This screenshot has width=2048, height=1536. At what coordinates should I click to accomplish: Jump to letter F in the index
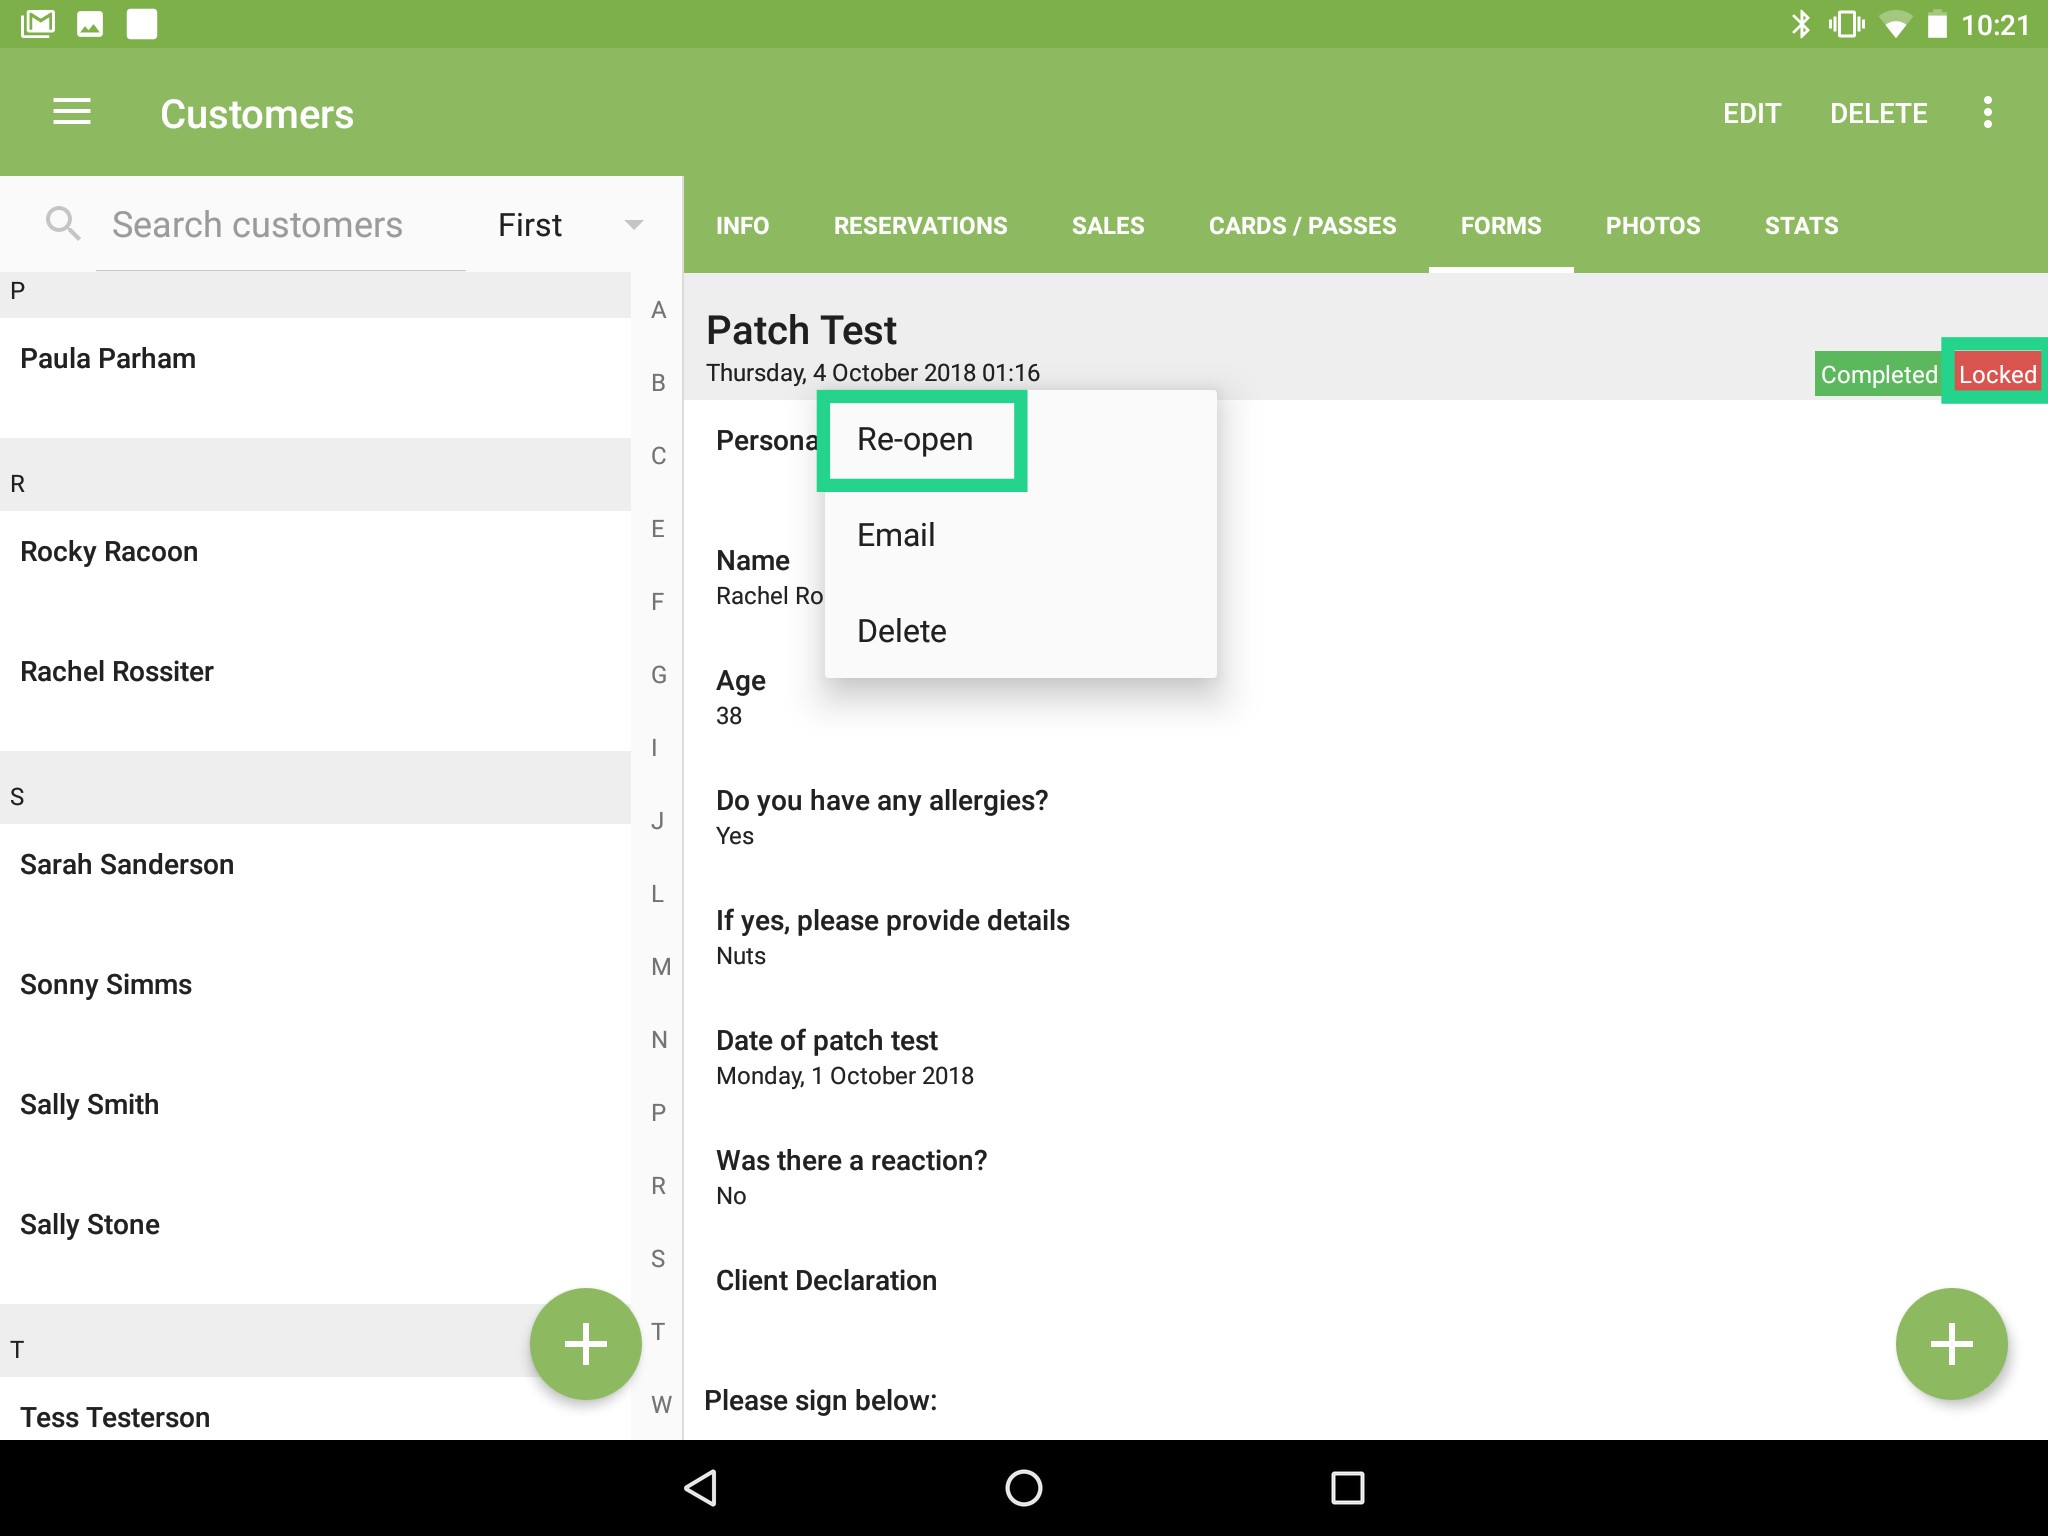coord(658,602)
